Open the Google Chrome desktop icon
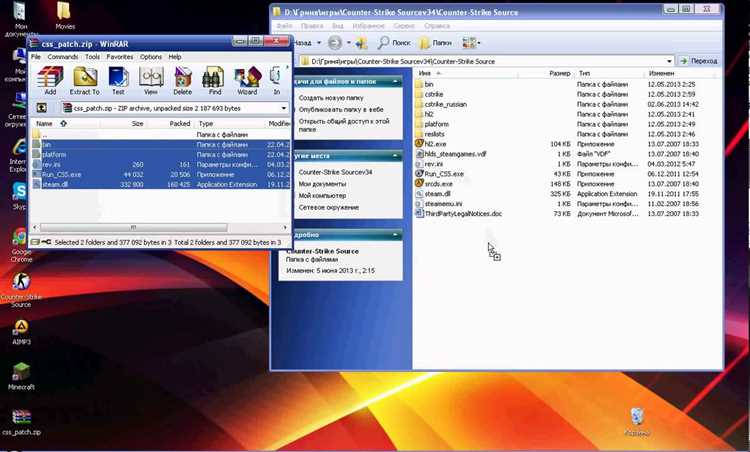The height and width of the screenshot is (452, 750). pos(21,245)
